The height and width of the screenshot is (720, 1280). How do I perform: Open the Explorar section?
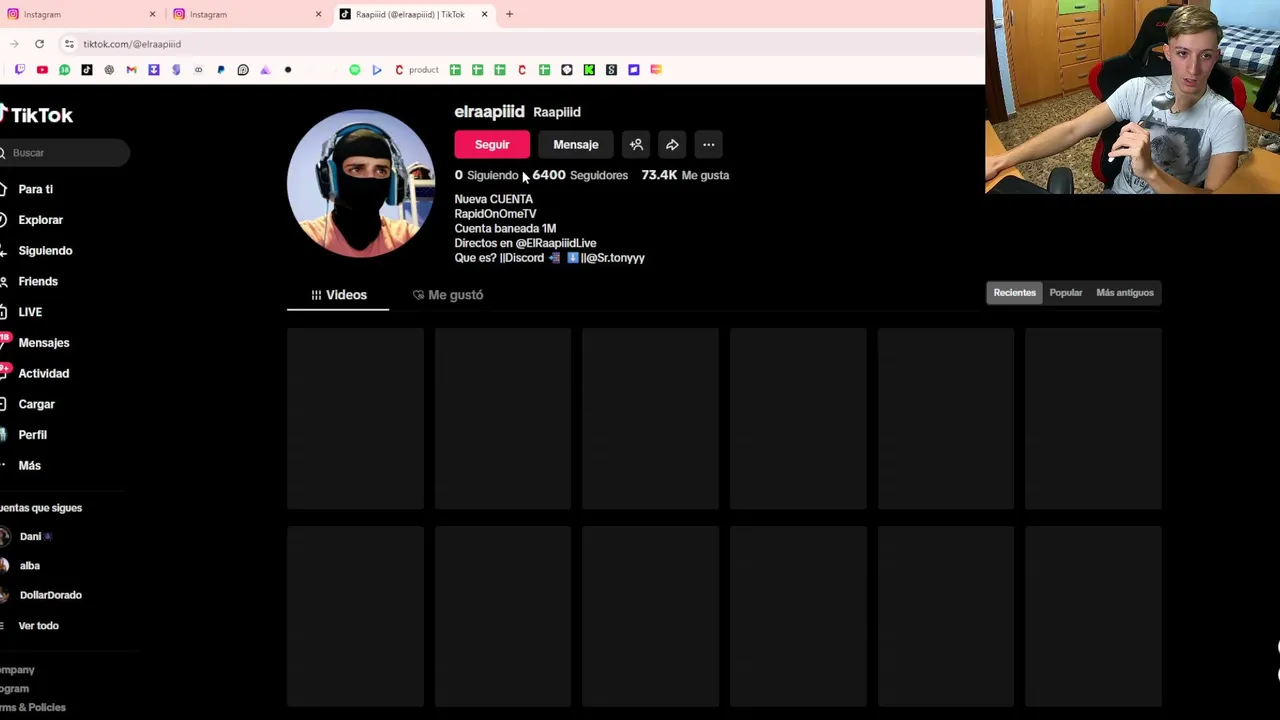pyautogui.click(x=40, y=220)
